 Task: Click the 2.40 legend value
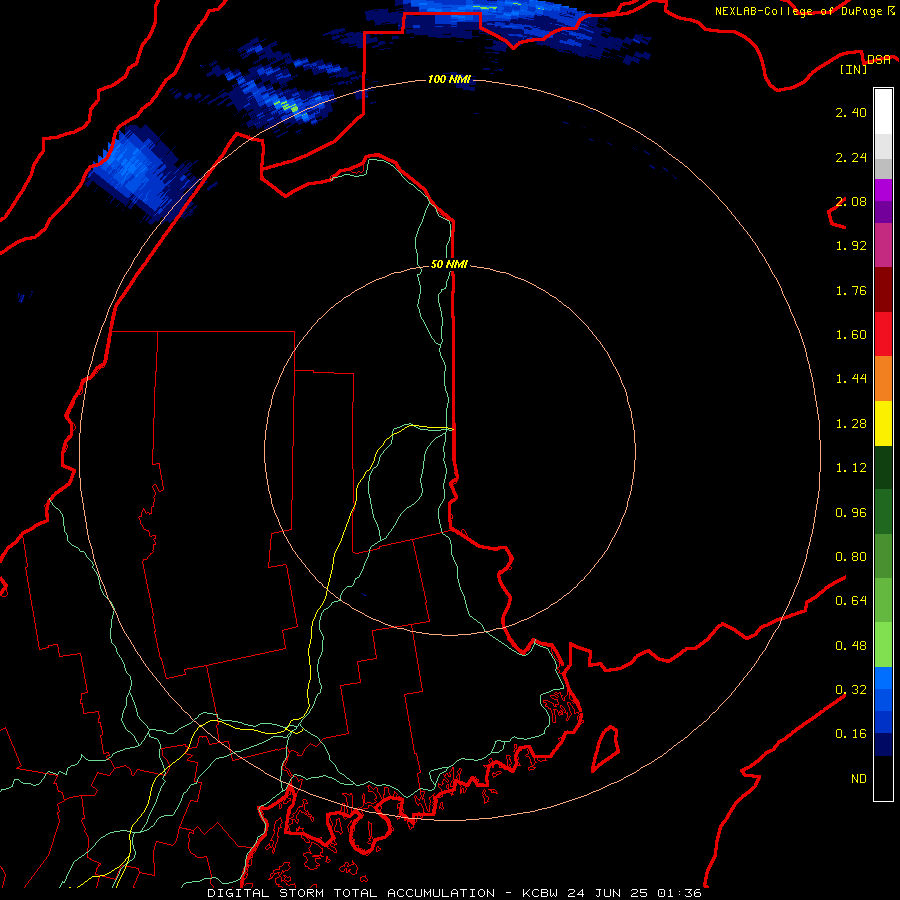click(851, 112)
